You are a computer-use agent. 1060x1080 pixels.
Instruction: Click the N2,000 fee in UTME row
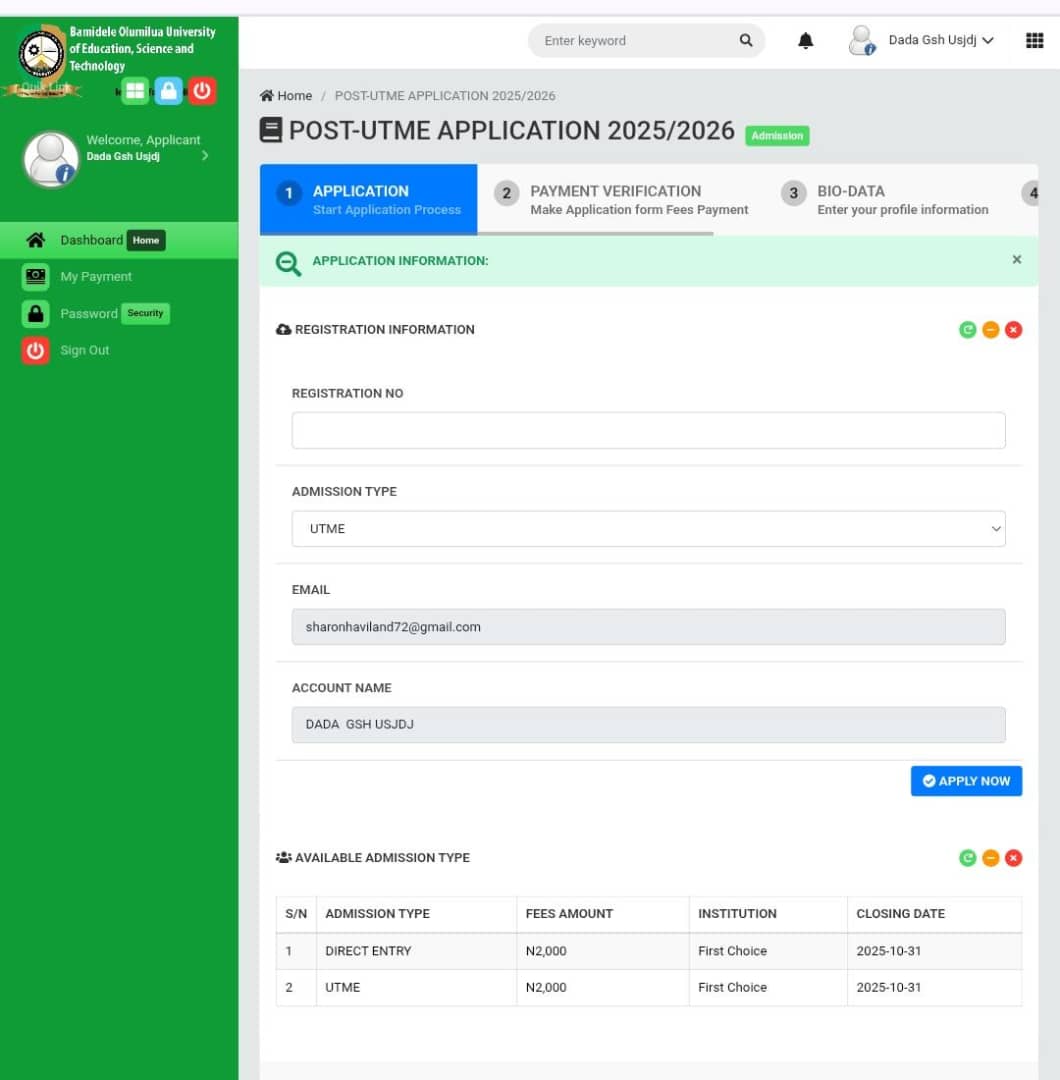tap(545, 987)
